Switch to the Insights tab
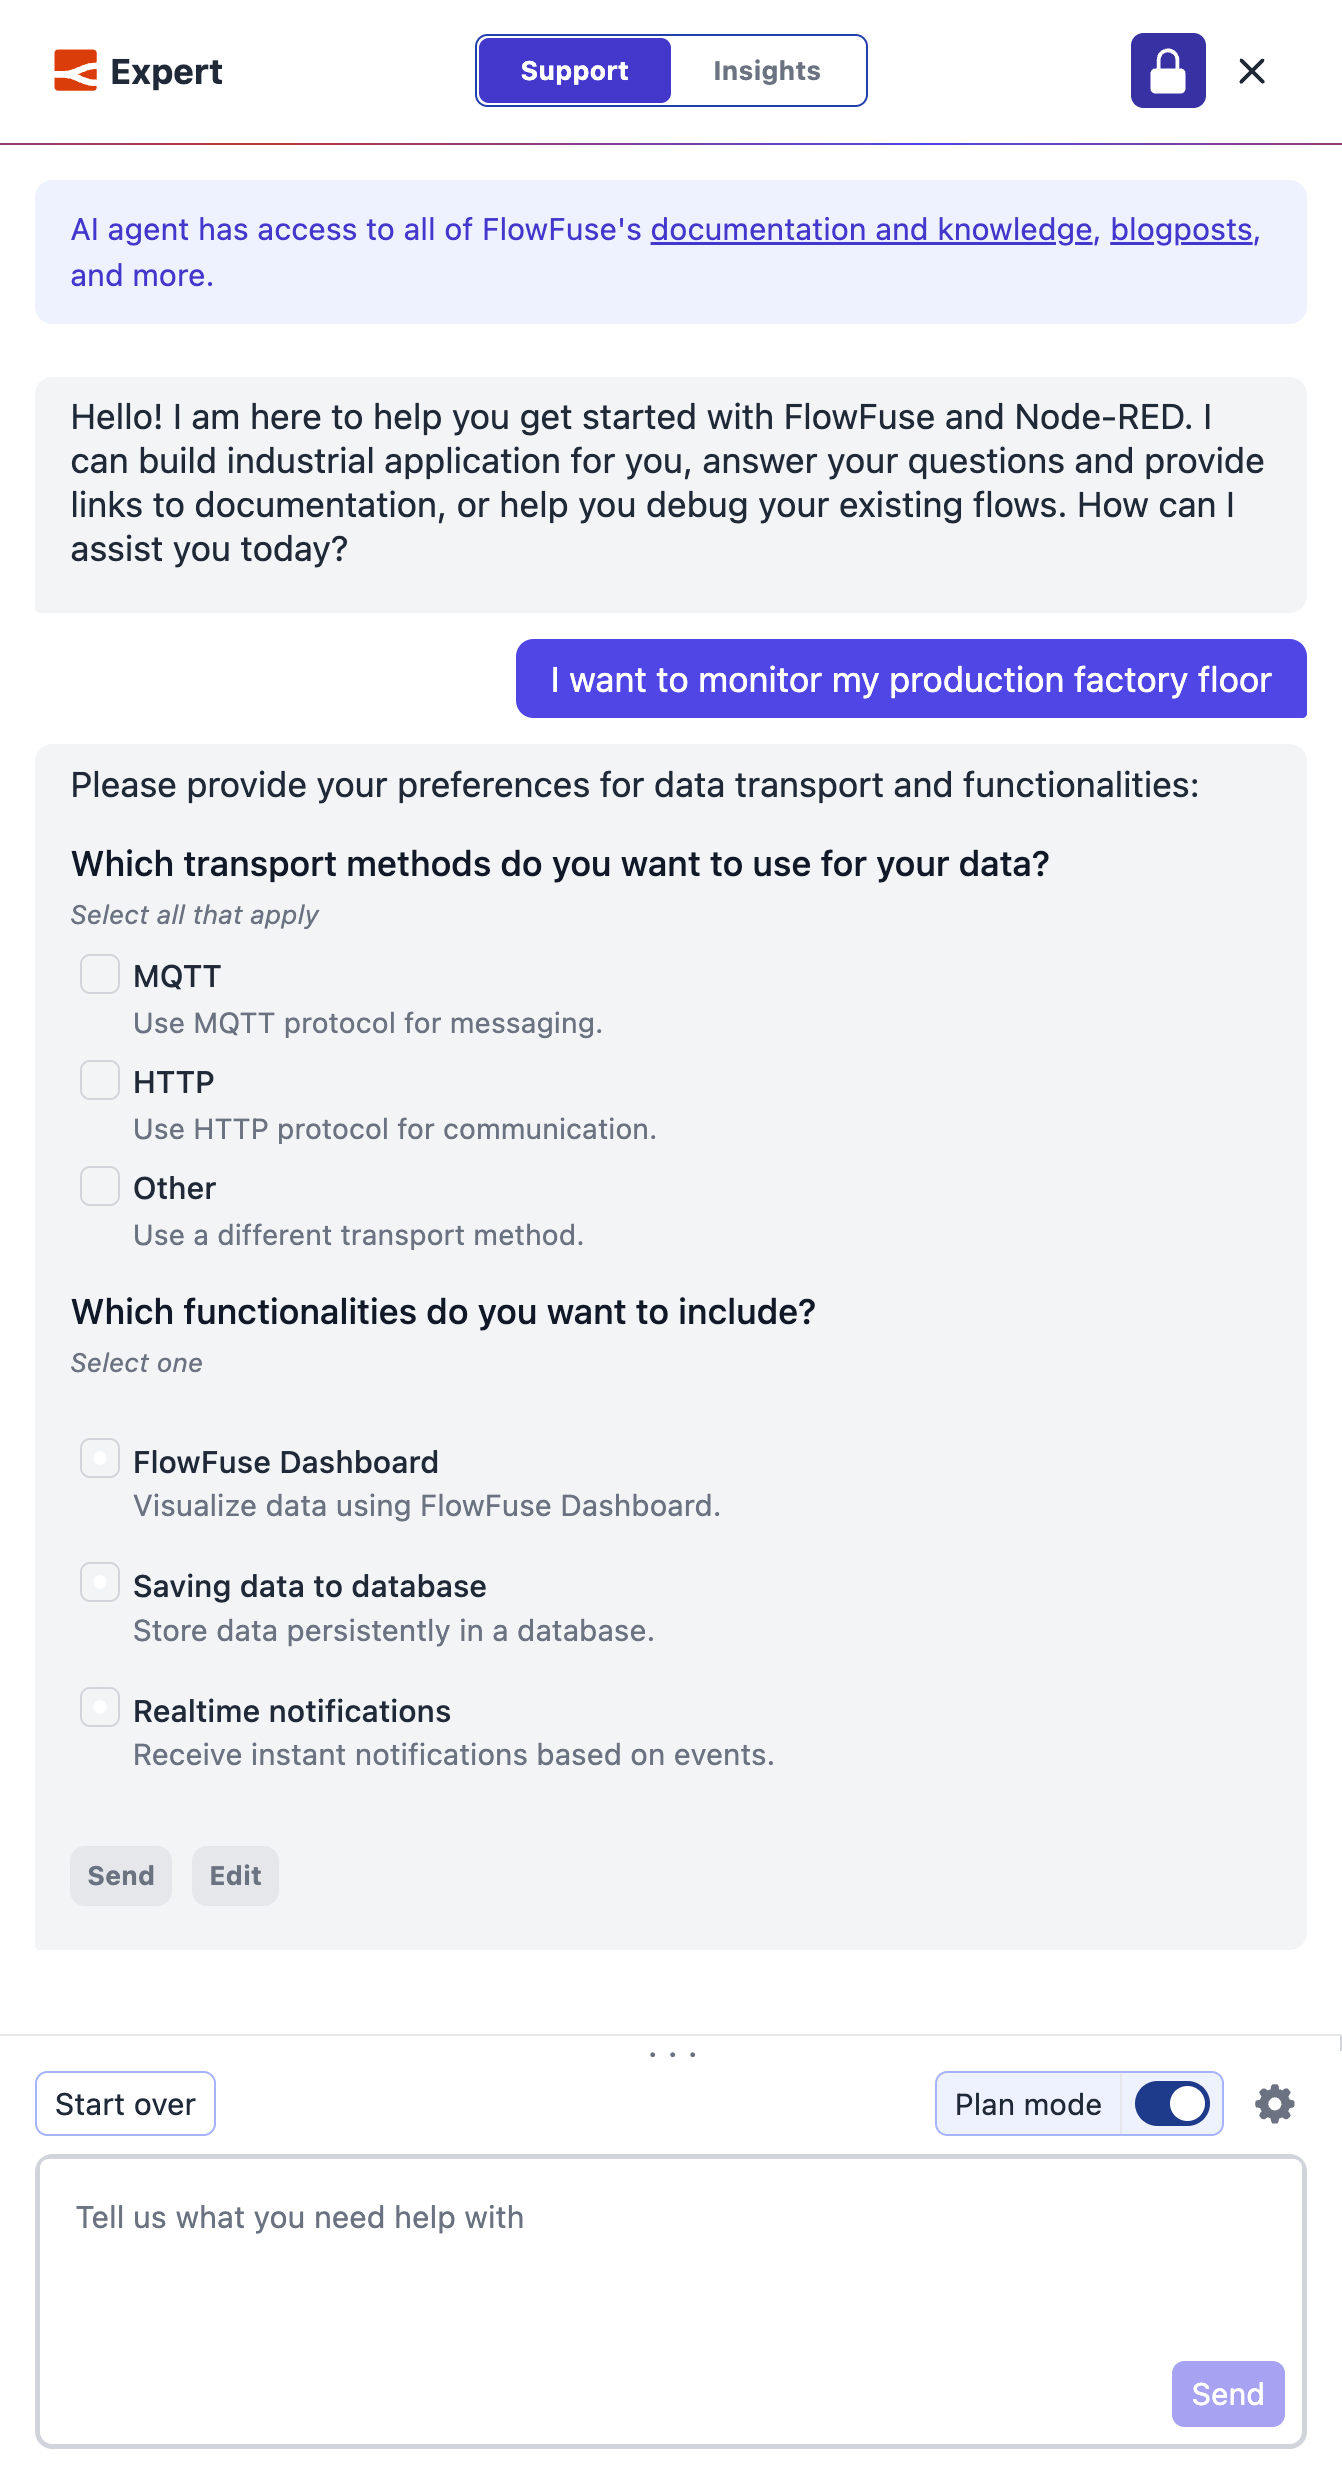 (x=767, y=71)
